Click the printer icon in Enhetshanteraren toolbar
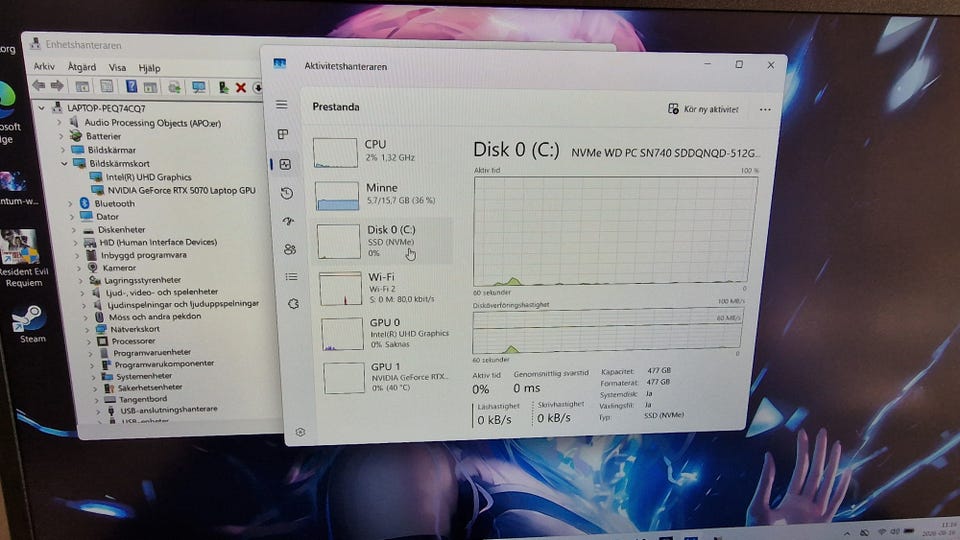960x540 pixels. pos(174,87)
